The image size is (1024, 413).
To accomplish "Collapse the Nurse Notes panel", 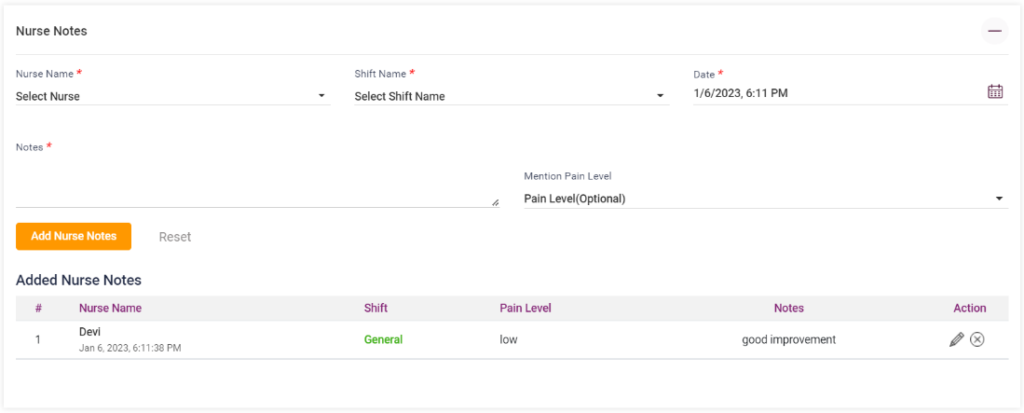I will point(994,31).
